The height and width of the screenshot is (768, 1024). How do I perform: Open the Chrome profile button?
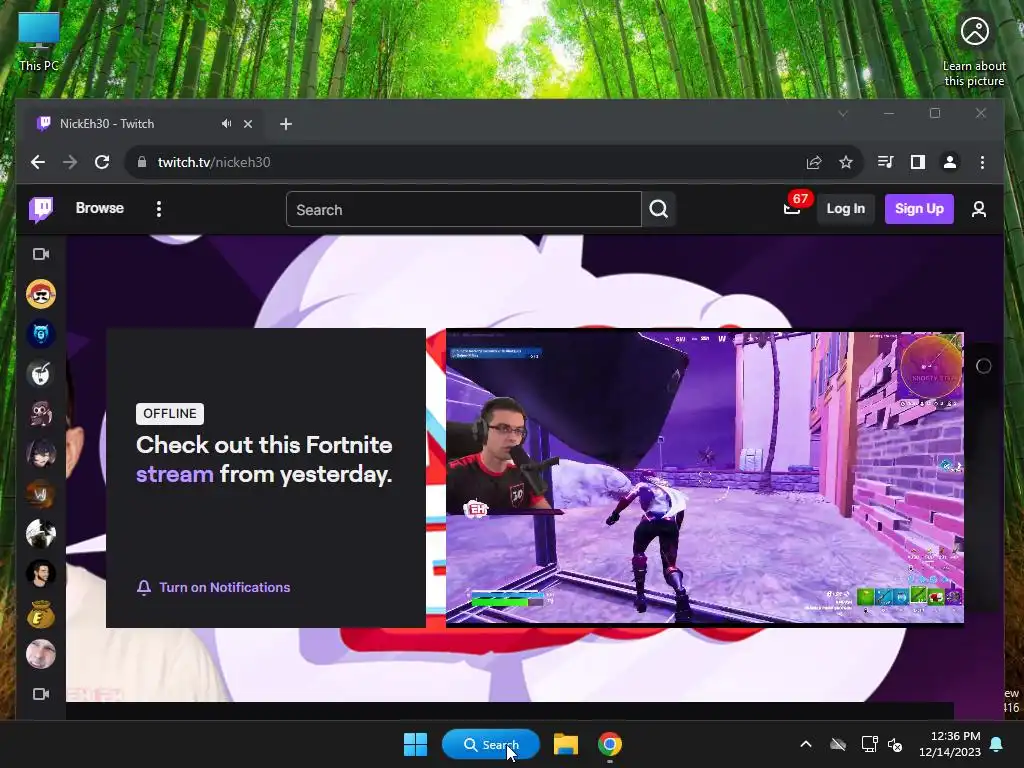tap(950, 162)
